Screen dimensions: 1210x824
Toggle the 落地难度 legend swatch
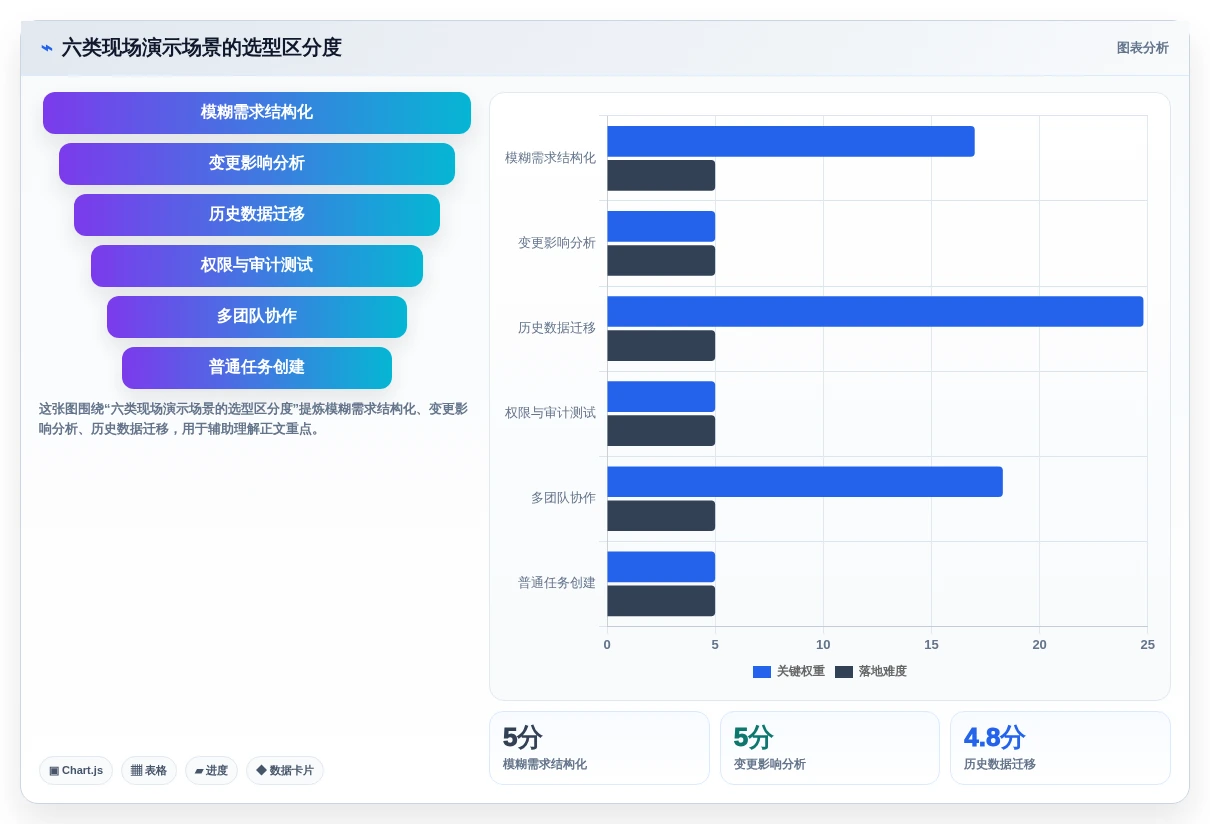click(844, 672)
